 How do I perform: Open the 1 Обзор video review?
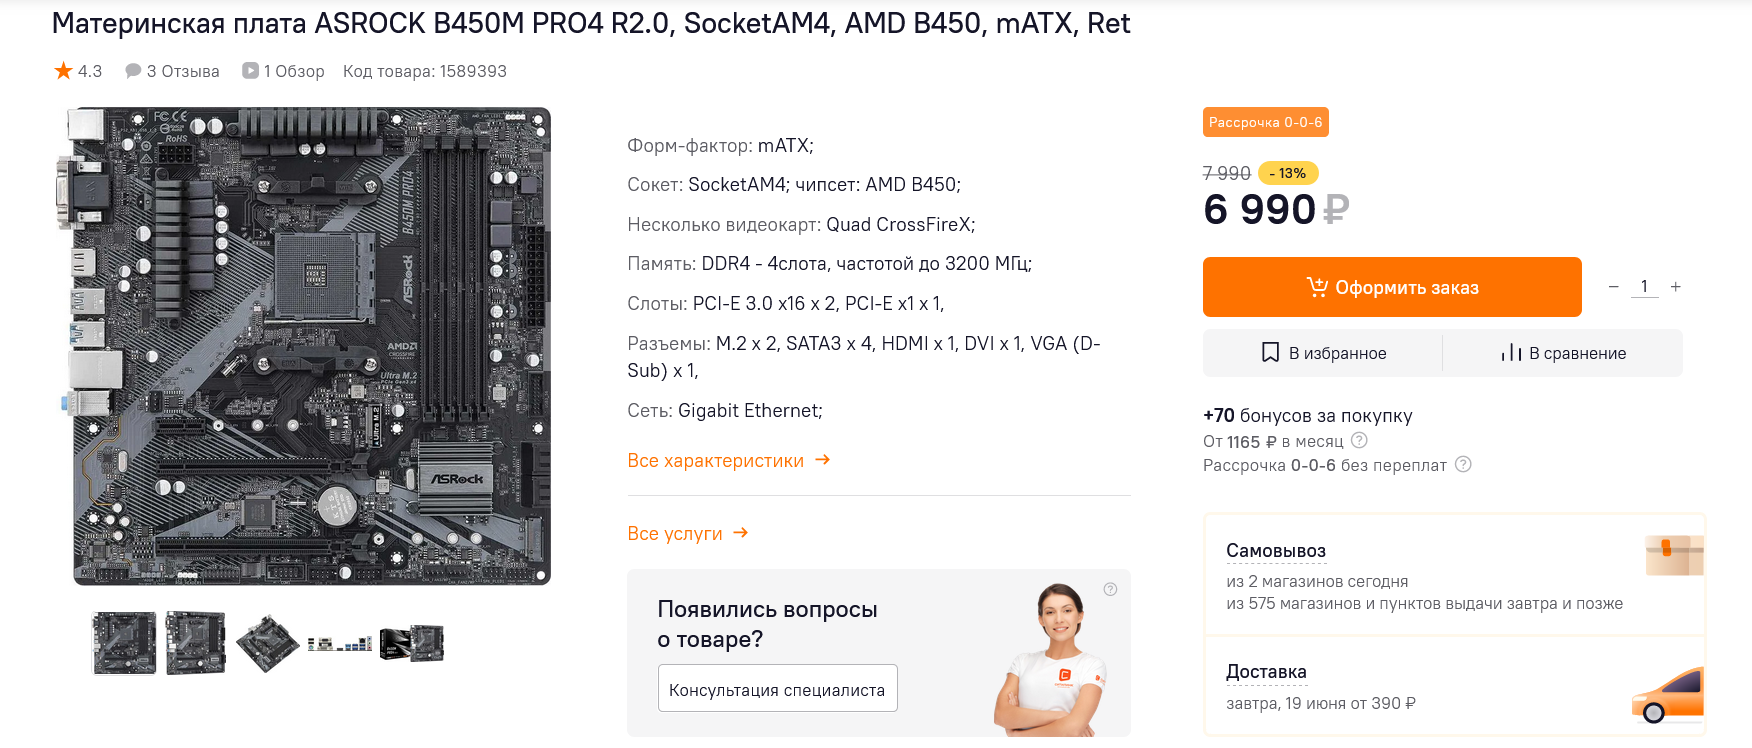click(x=284, y=71)
